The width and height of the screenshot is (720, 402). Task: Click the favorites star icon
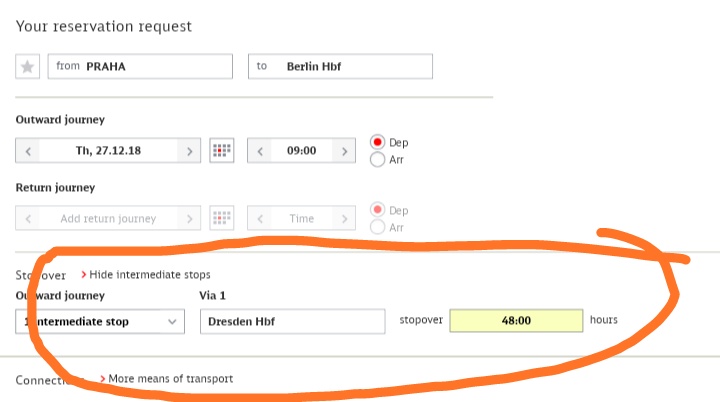[x=28, y=67]
